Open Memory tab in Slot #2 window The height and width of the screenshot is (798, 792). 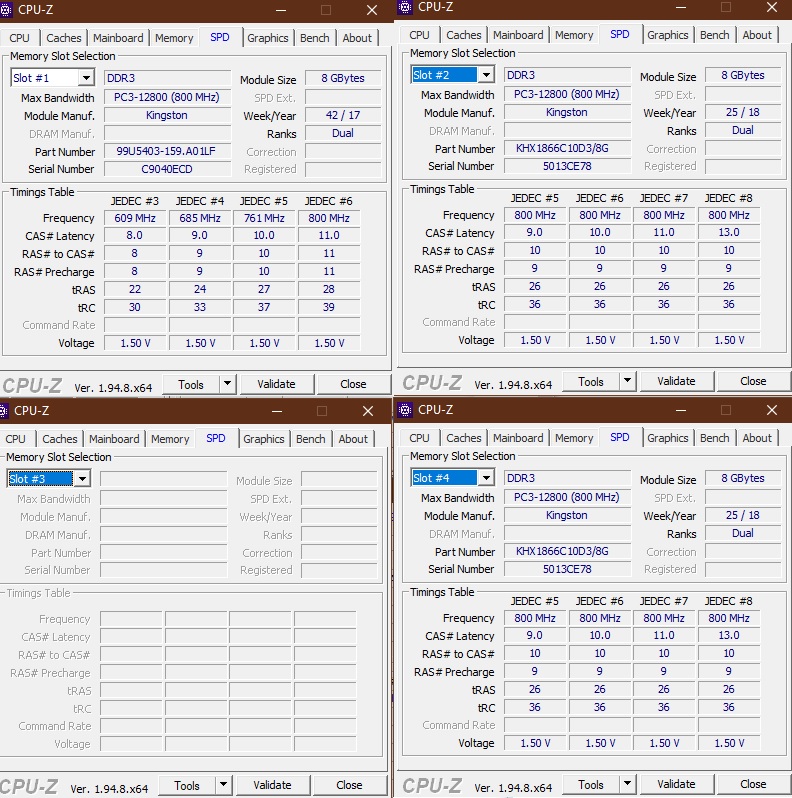pos(574,35)
